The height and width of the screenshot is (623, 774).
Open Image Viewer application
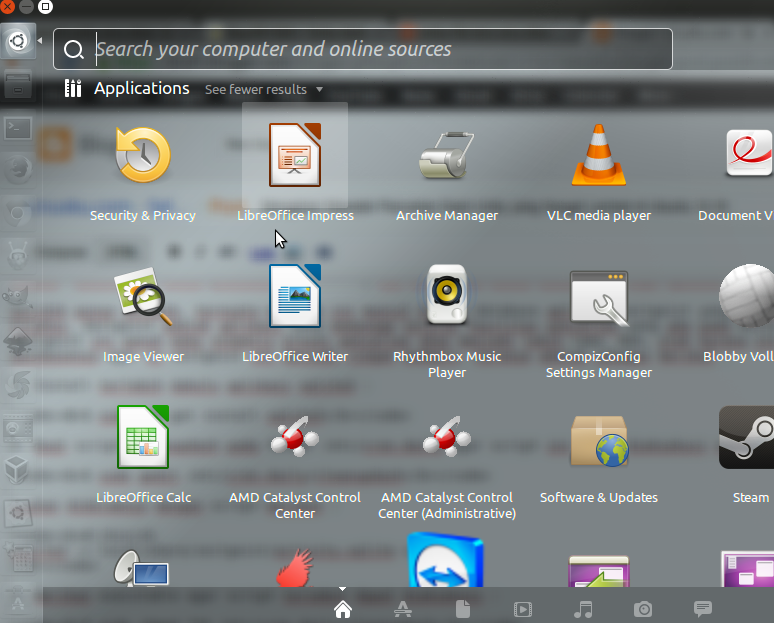coord(143,296)
